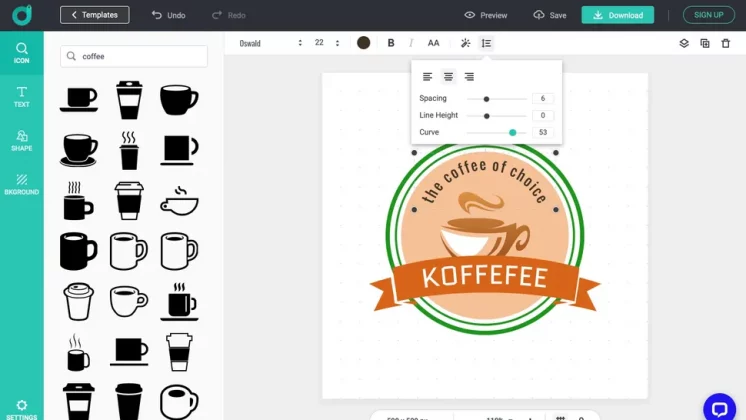The image size is (746, 420).
Task: Toggle uppercase AA text case
Action: tap(433, 43)
